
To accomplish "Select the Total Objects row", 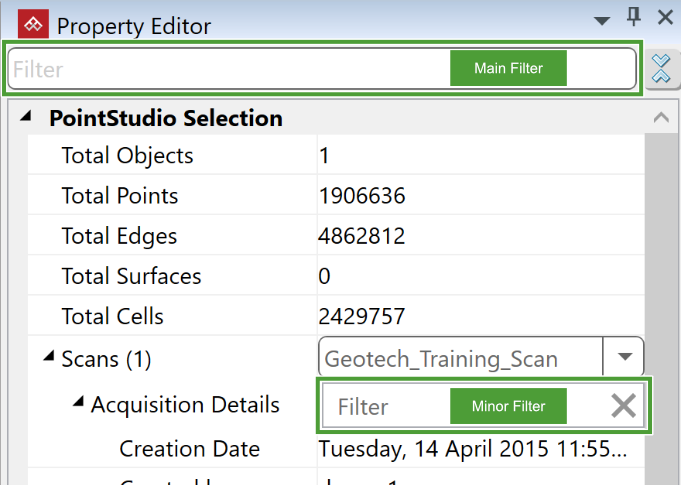I will (127, 156).
